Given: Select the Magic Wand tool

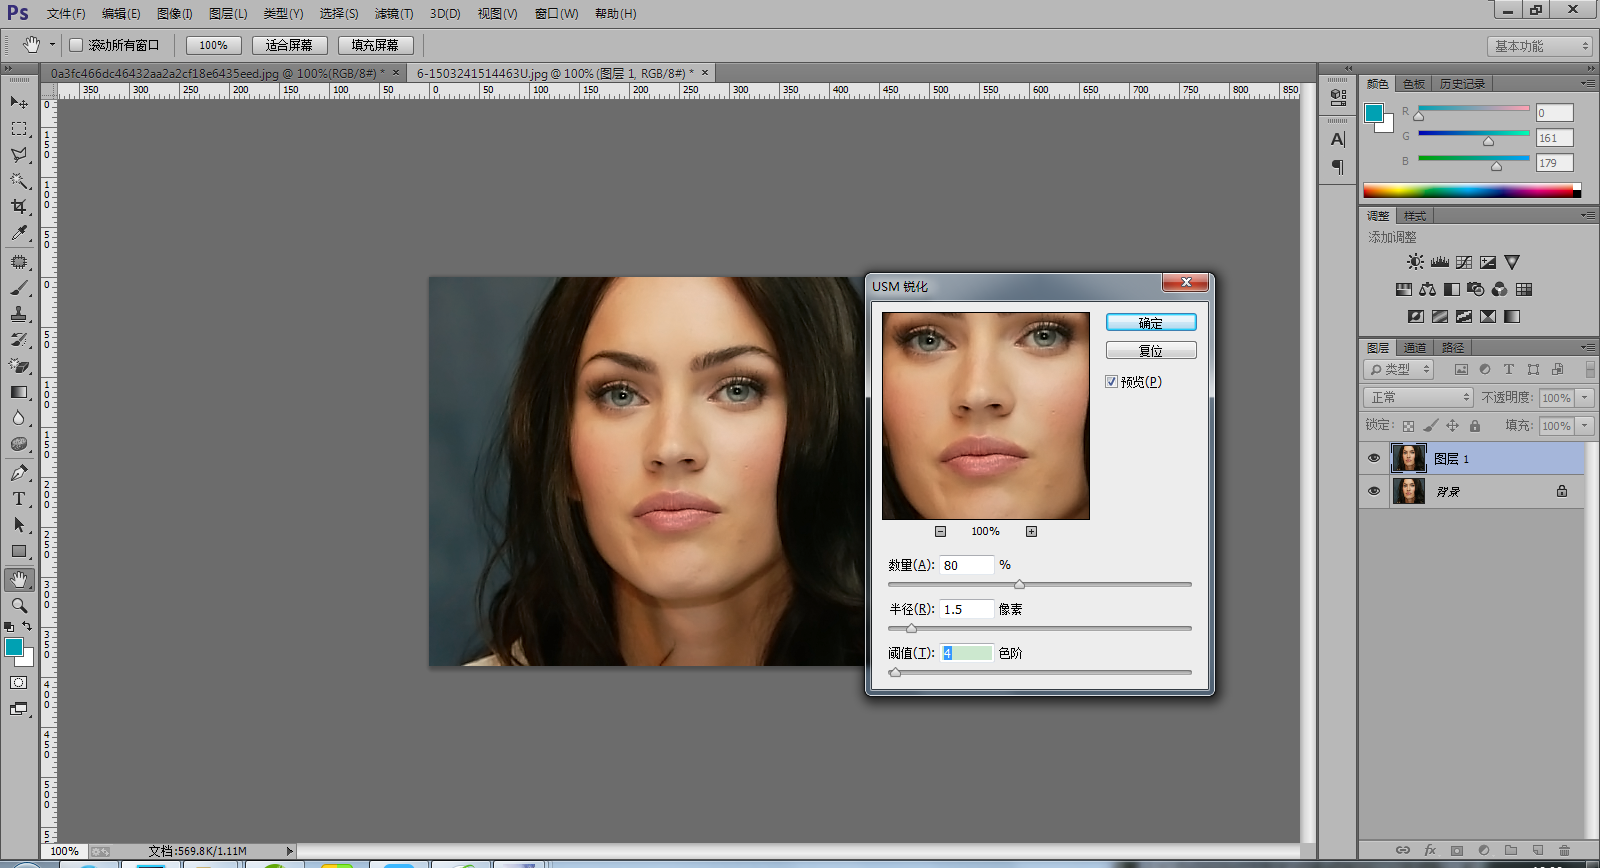Looking at the screenshot, I should coord(19,181).
